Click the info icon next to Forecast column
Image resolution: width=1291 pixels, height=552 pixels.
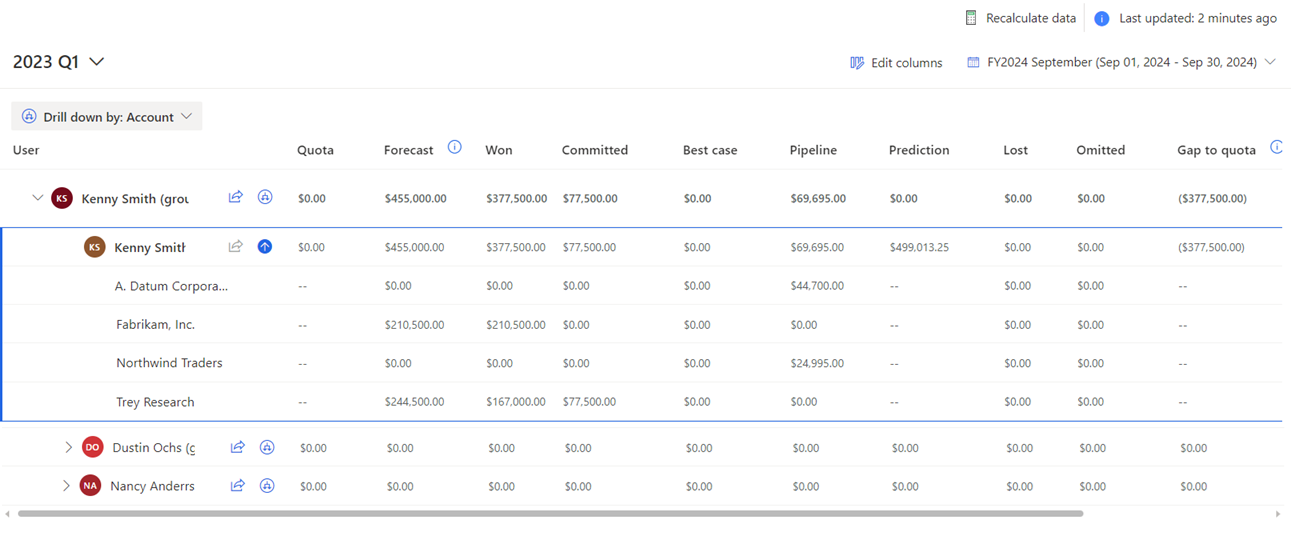(x=455, y=148)
